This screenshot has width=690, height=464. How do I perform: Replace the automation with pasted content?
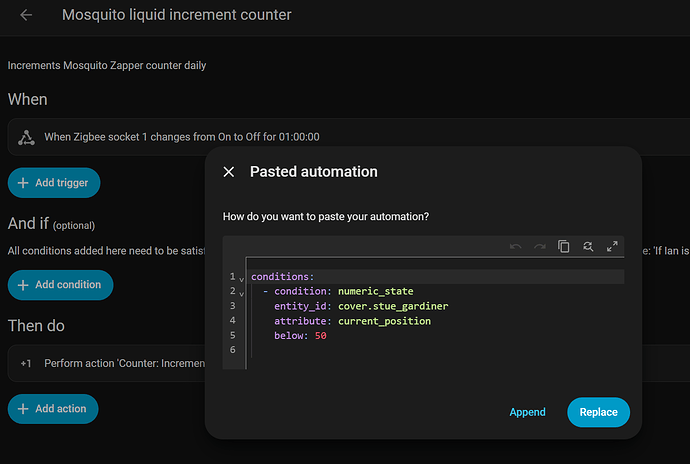point(598,412)
